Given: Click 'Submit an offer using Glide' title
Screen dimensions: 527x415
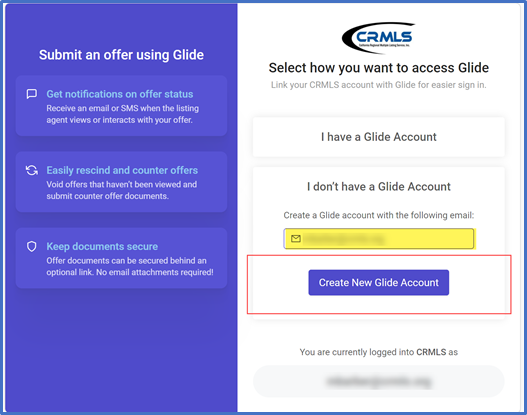Looking at the screenshot, I should click(x=121, y=55).
